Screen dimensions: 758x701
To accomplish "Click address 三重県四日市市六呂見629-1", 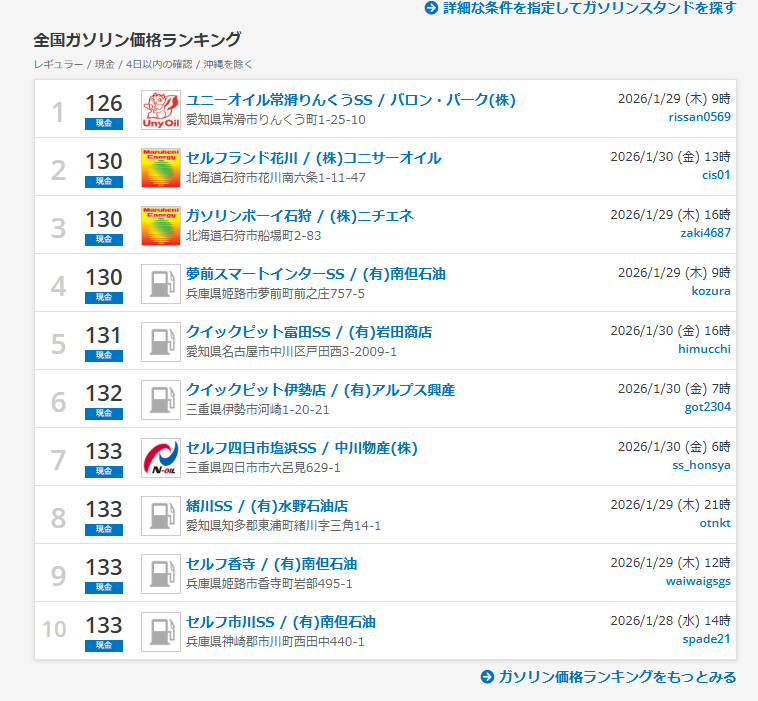I will [263, 467].
